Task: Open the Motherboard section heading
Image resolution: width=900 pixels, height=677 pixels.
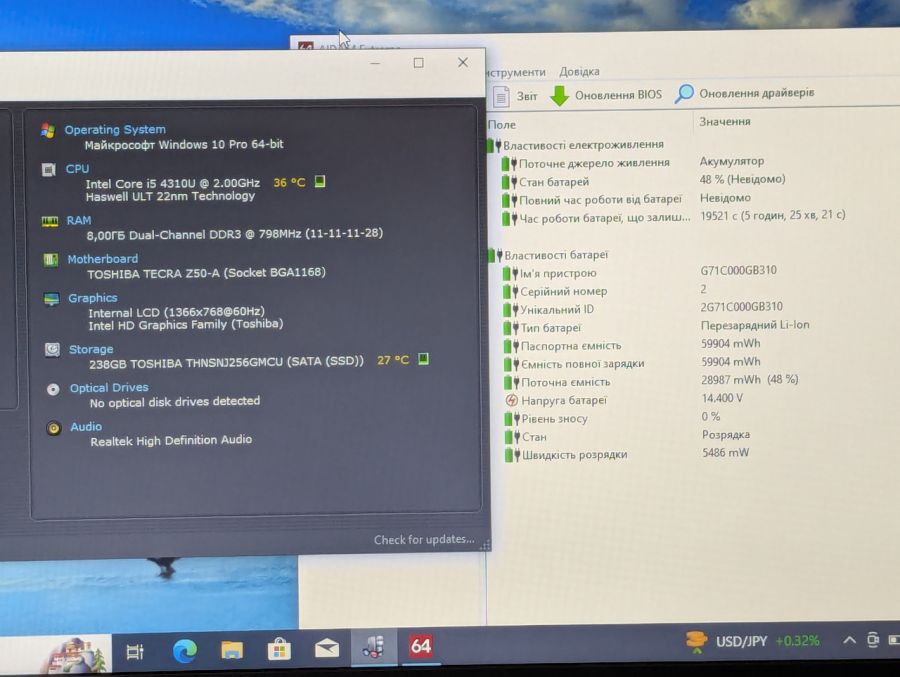Action: tap(102, 259)
